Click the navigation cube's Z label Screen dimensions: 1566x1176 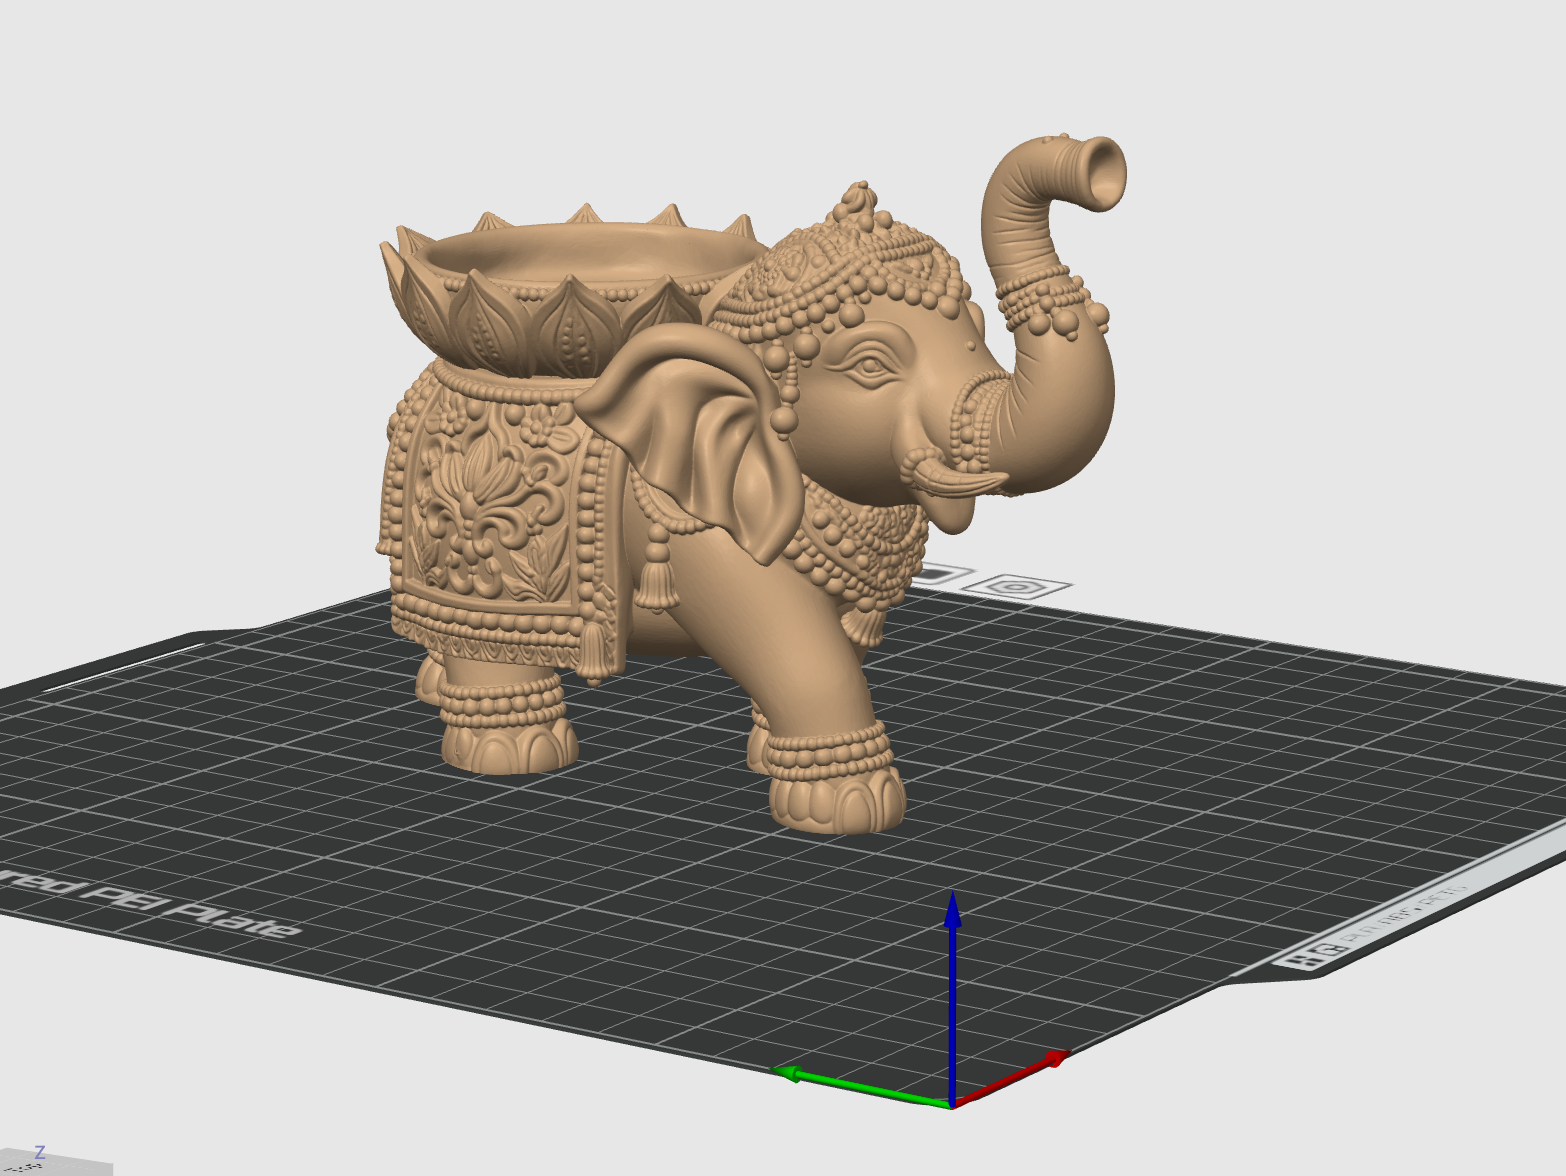(x=40, y=1153)
